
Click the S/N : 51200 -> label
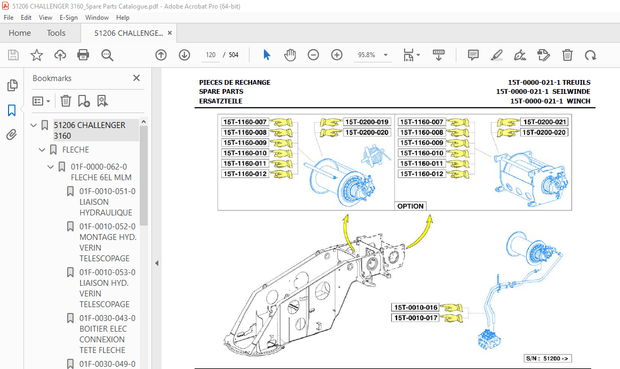[x=548, y=358]
